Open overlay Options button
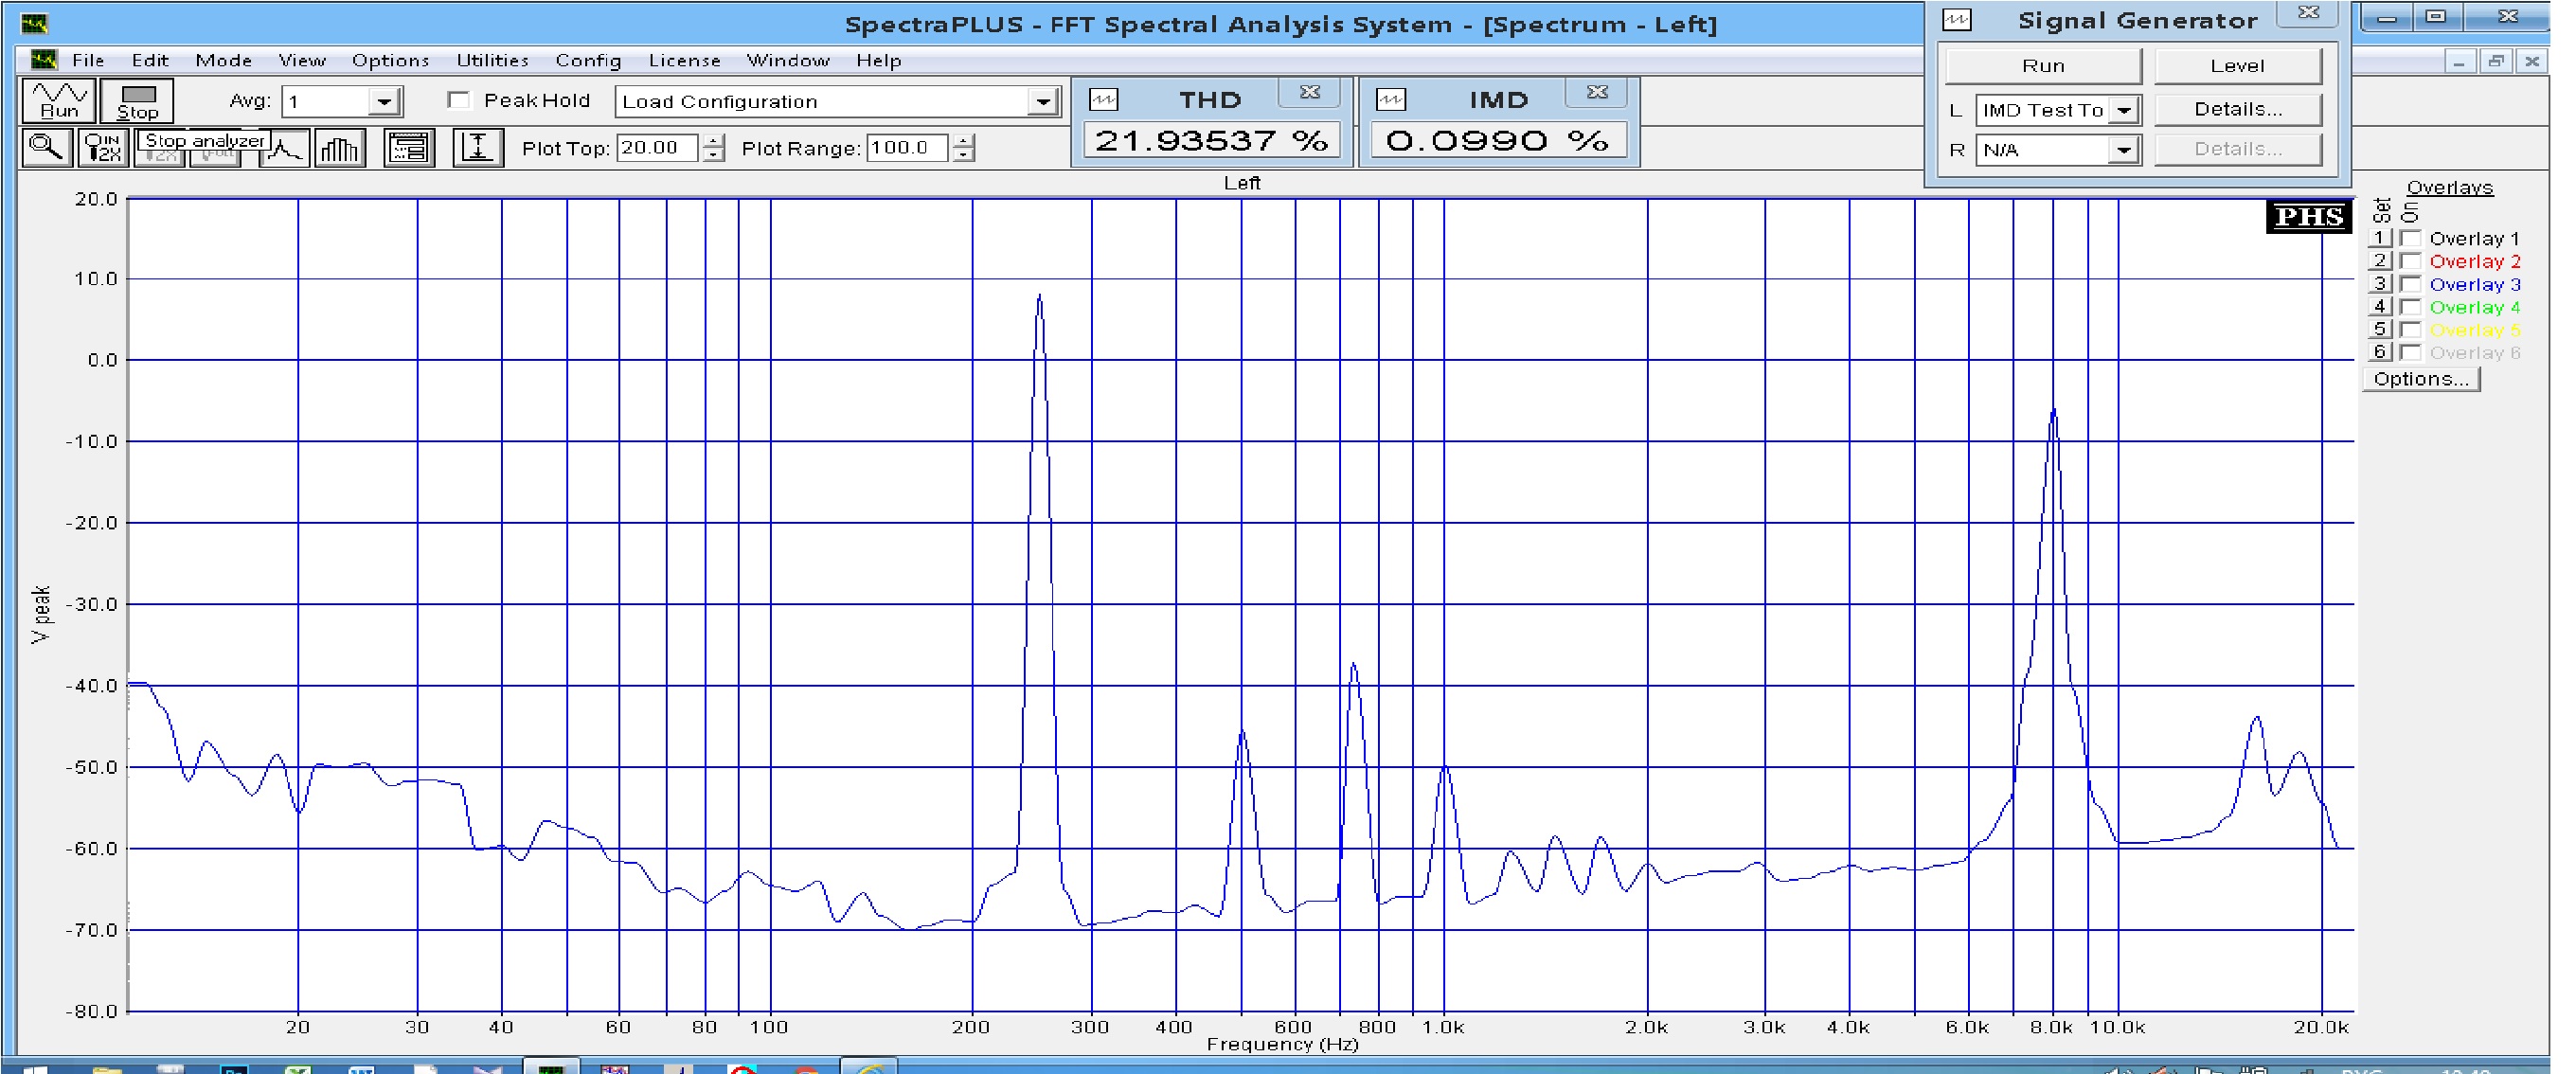 [x=2421, y=379]
